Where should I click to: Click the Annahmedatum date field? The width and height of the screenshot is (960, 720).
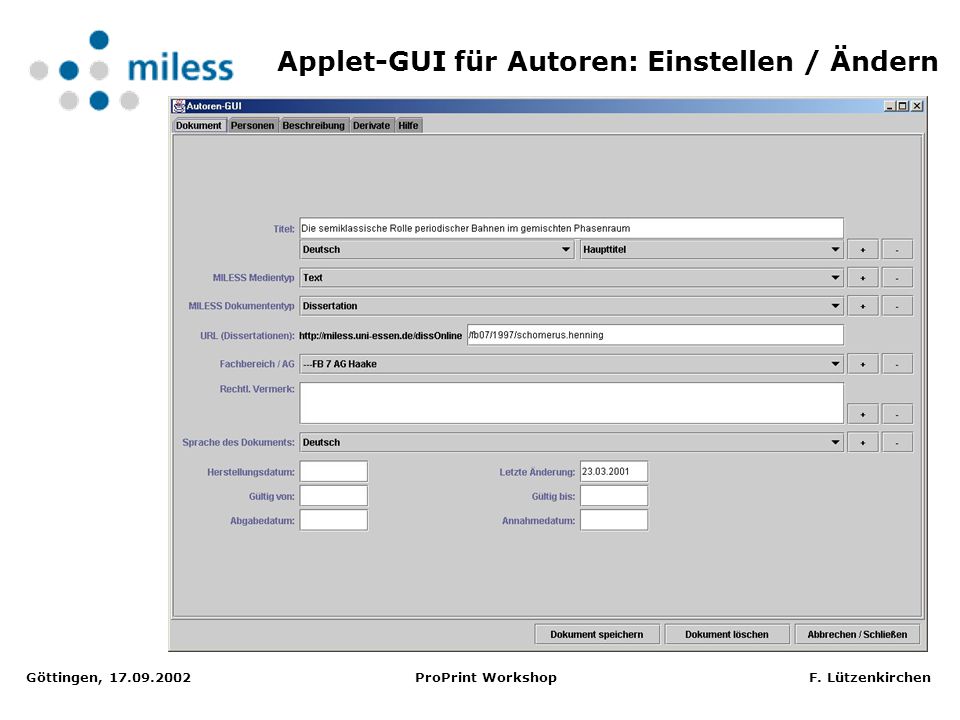613,520
